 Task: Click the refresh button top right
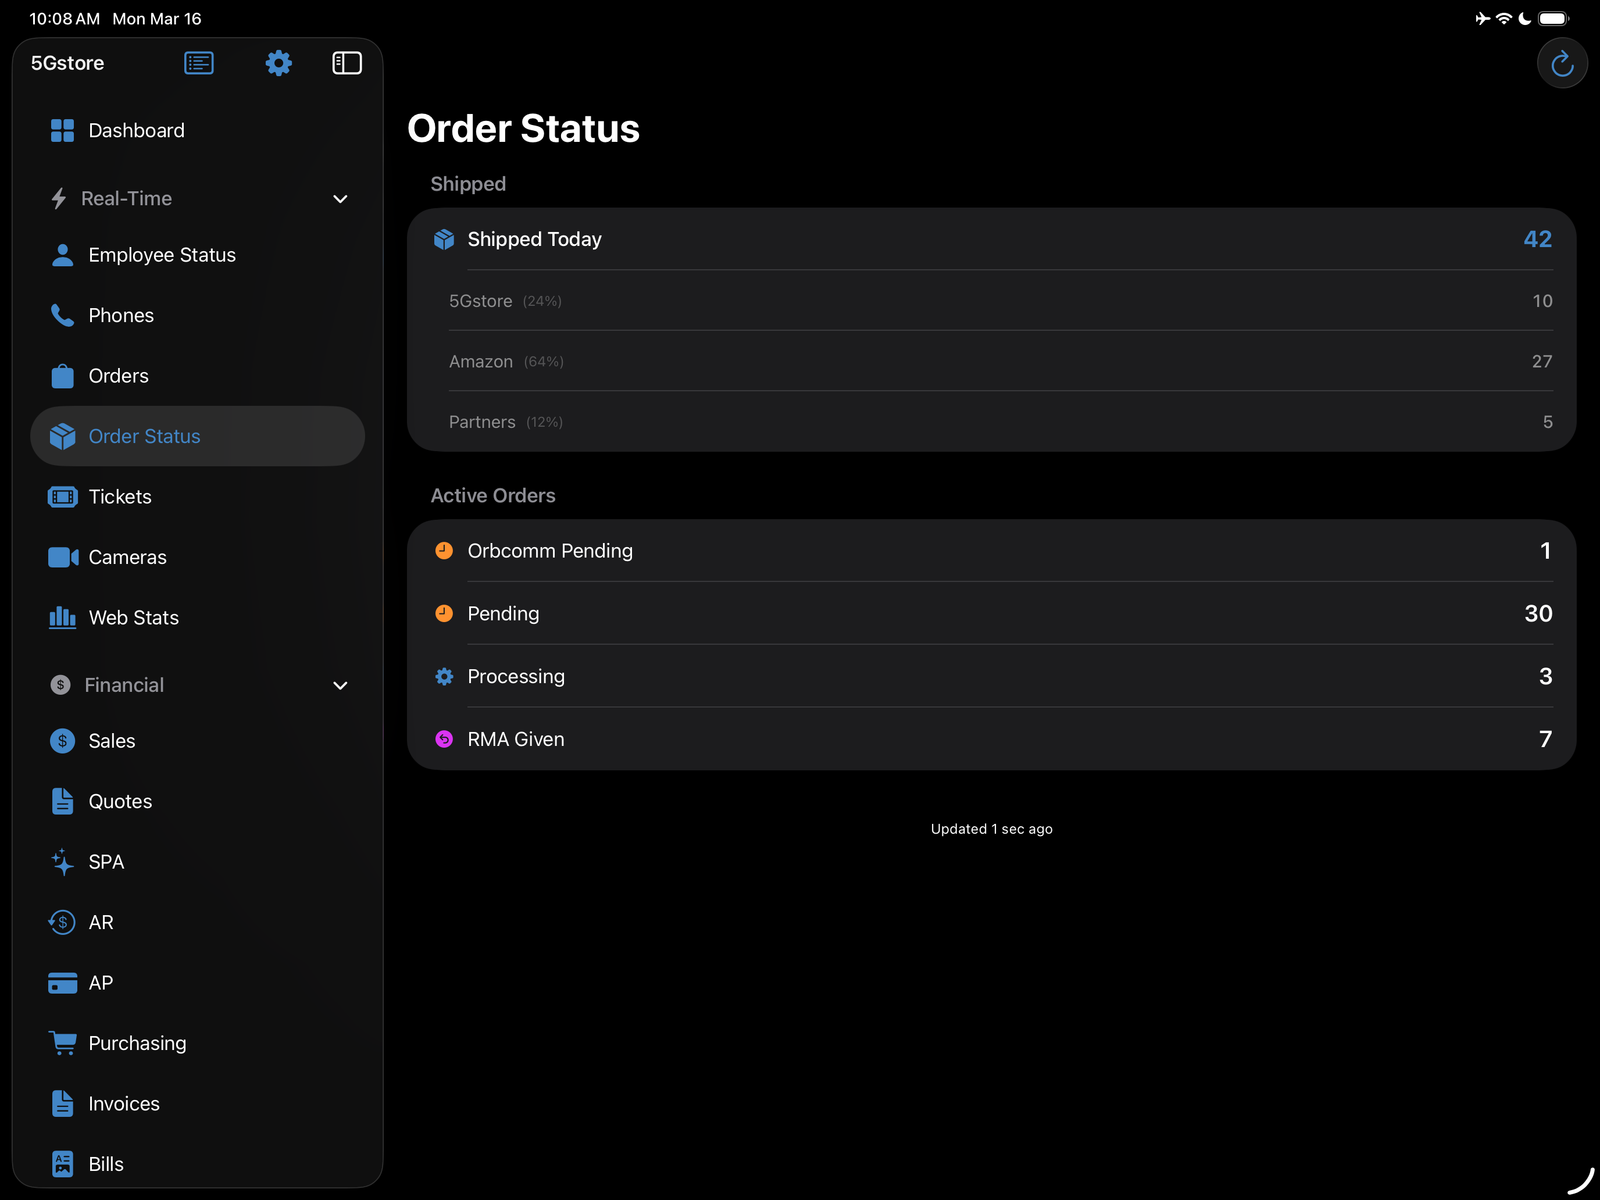click(1561, 62)
